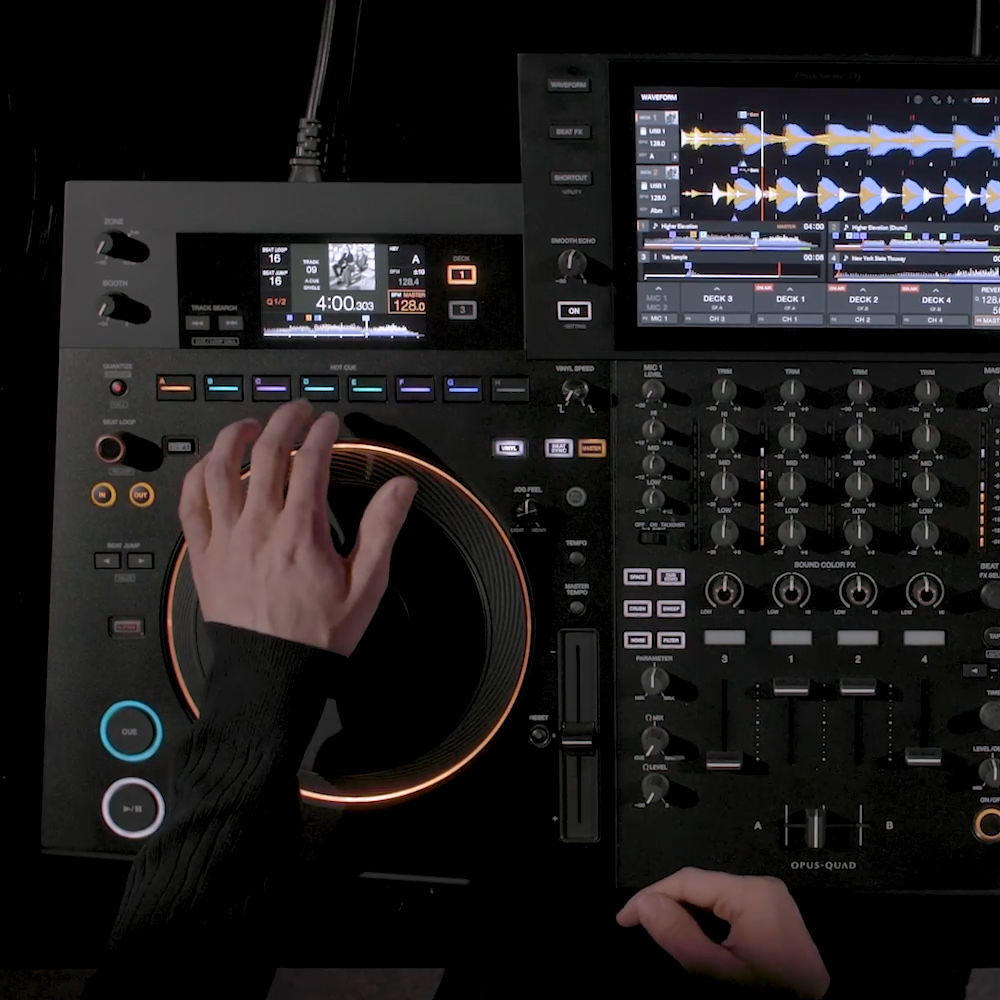The width and height of the screenshot is (1000, 1000).
Task: Tap headphone cue button for channel 4
Action: tap(924, 637)
